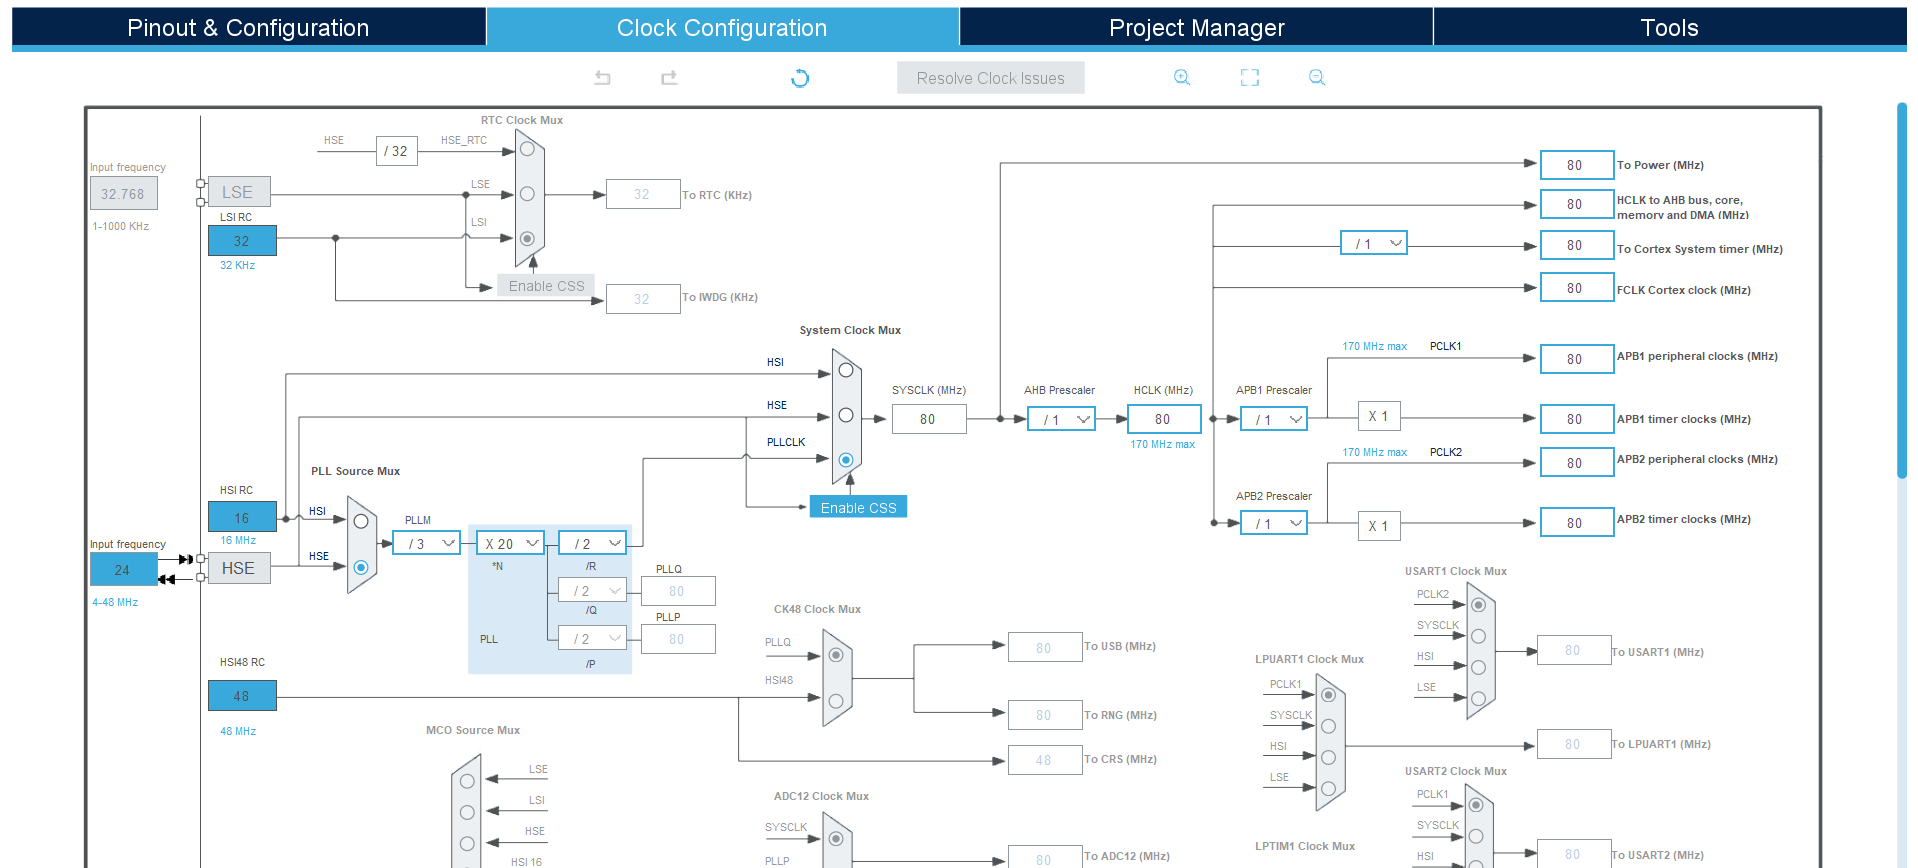
Task: Open the Project Manager tab
Action: (1196, 28)
